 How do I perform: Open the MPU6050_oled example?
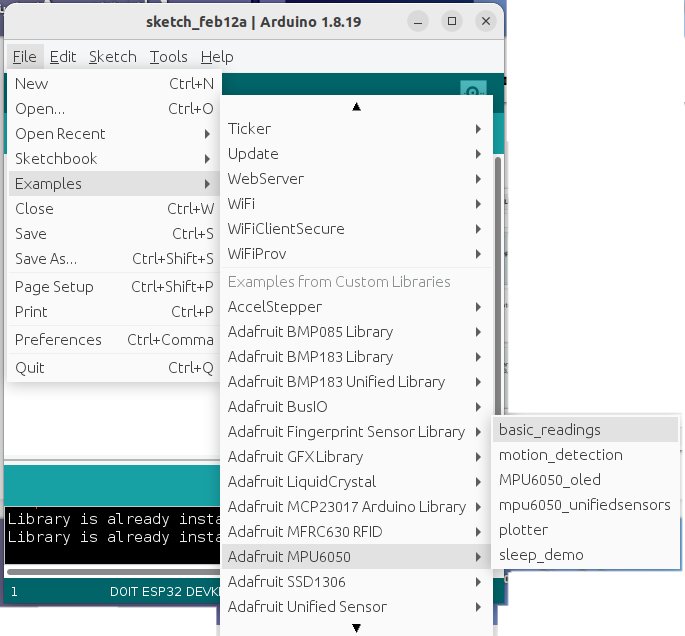(585, 480)
